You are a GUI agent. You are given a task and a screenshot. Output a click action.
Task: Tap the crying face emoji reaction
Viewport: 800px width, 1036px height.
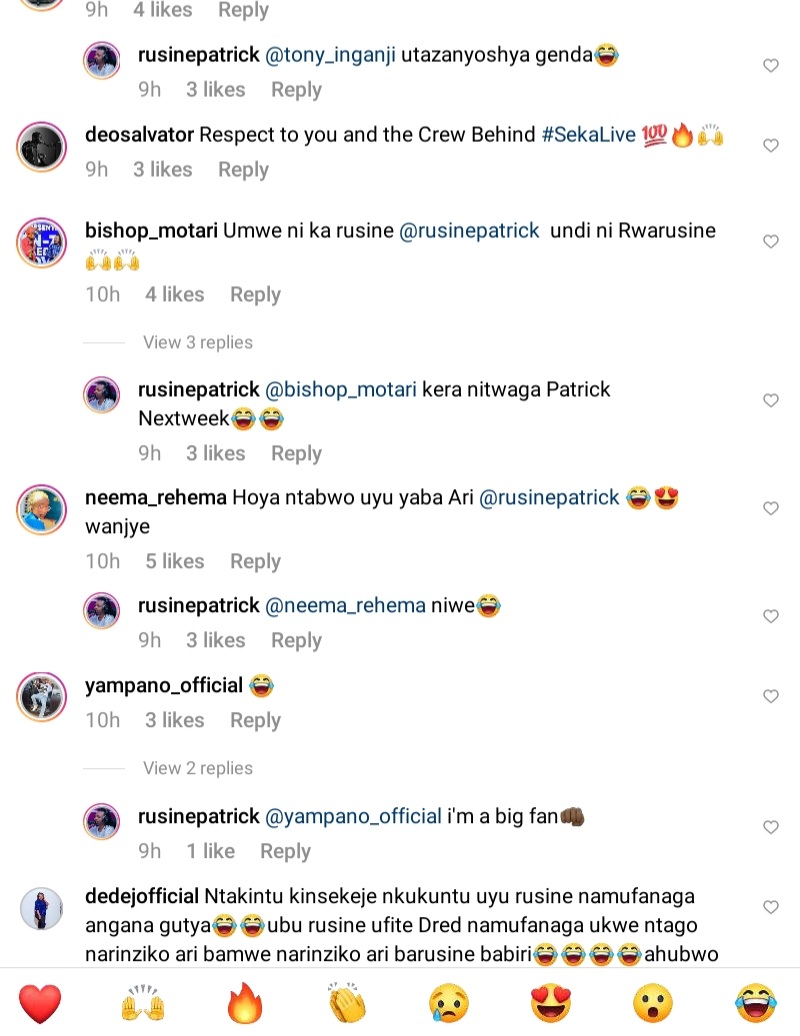point(451,1003)
